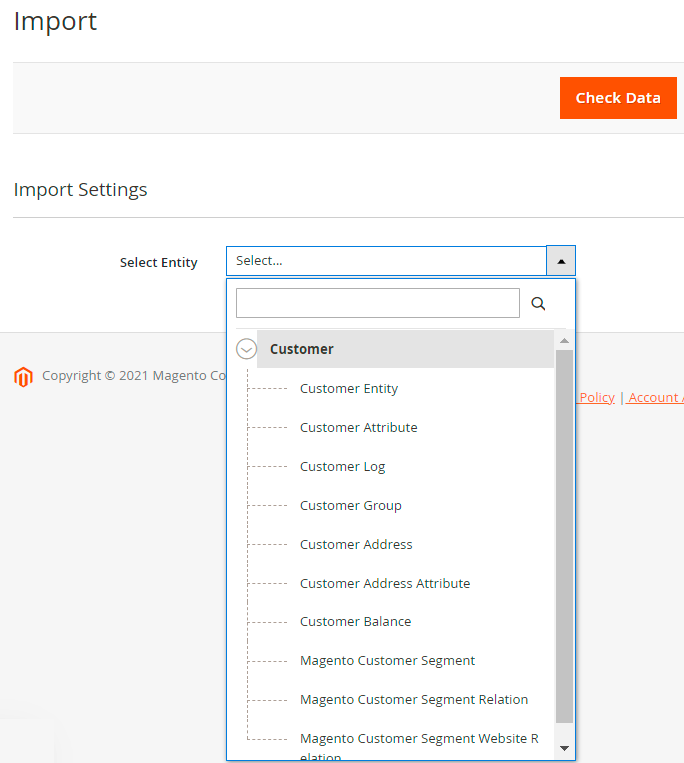Click the search magnifier icon in dropdown
The width and height of the screenshot is (684, 763).
(538, 304)
